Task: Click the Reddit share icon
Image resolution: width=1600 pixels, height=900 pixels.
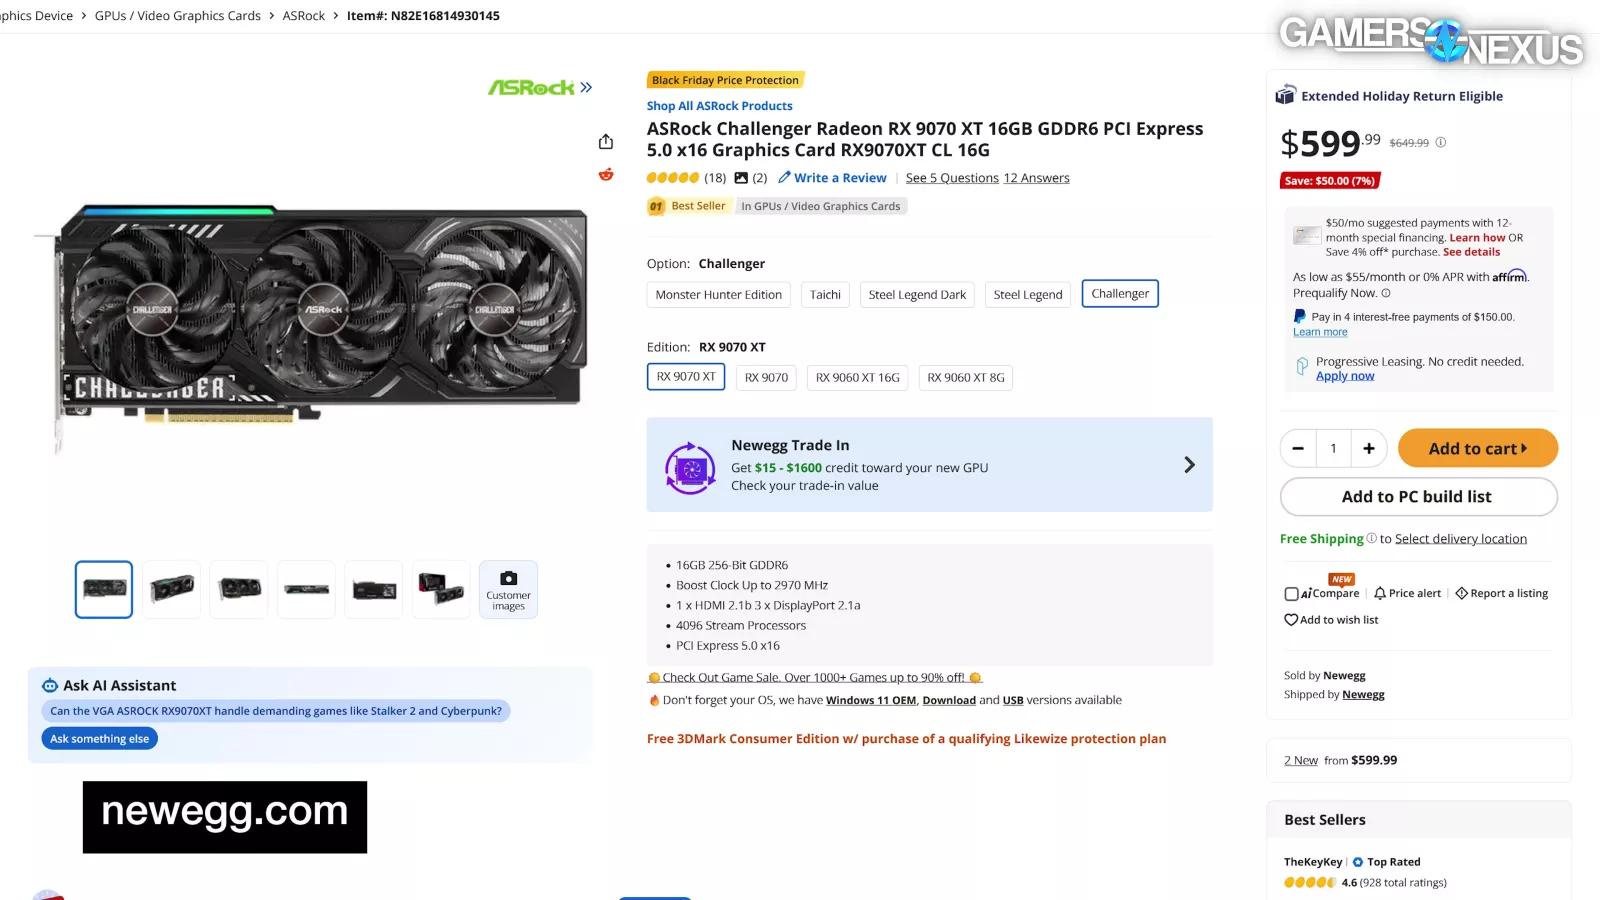Action: [x=605, y=175]
